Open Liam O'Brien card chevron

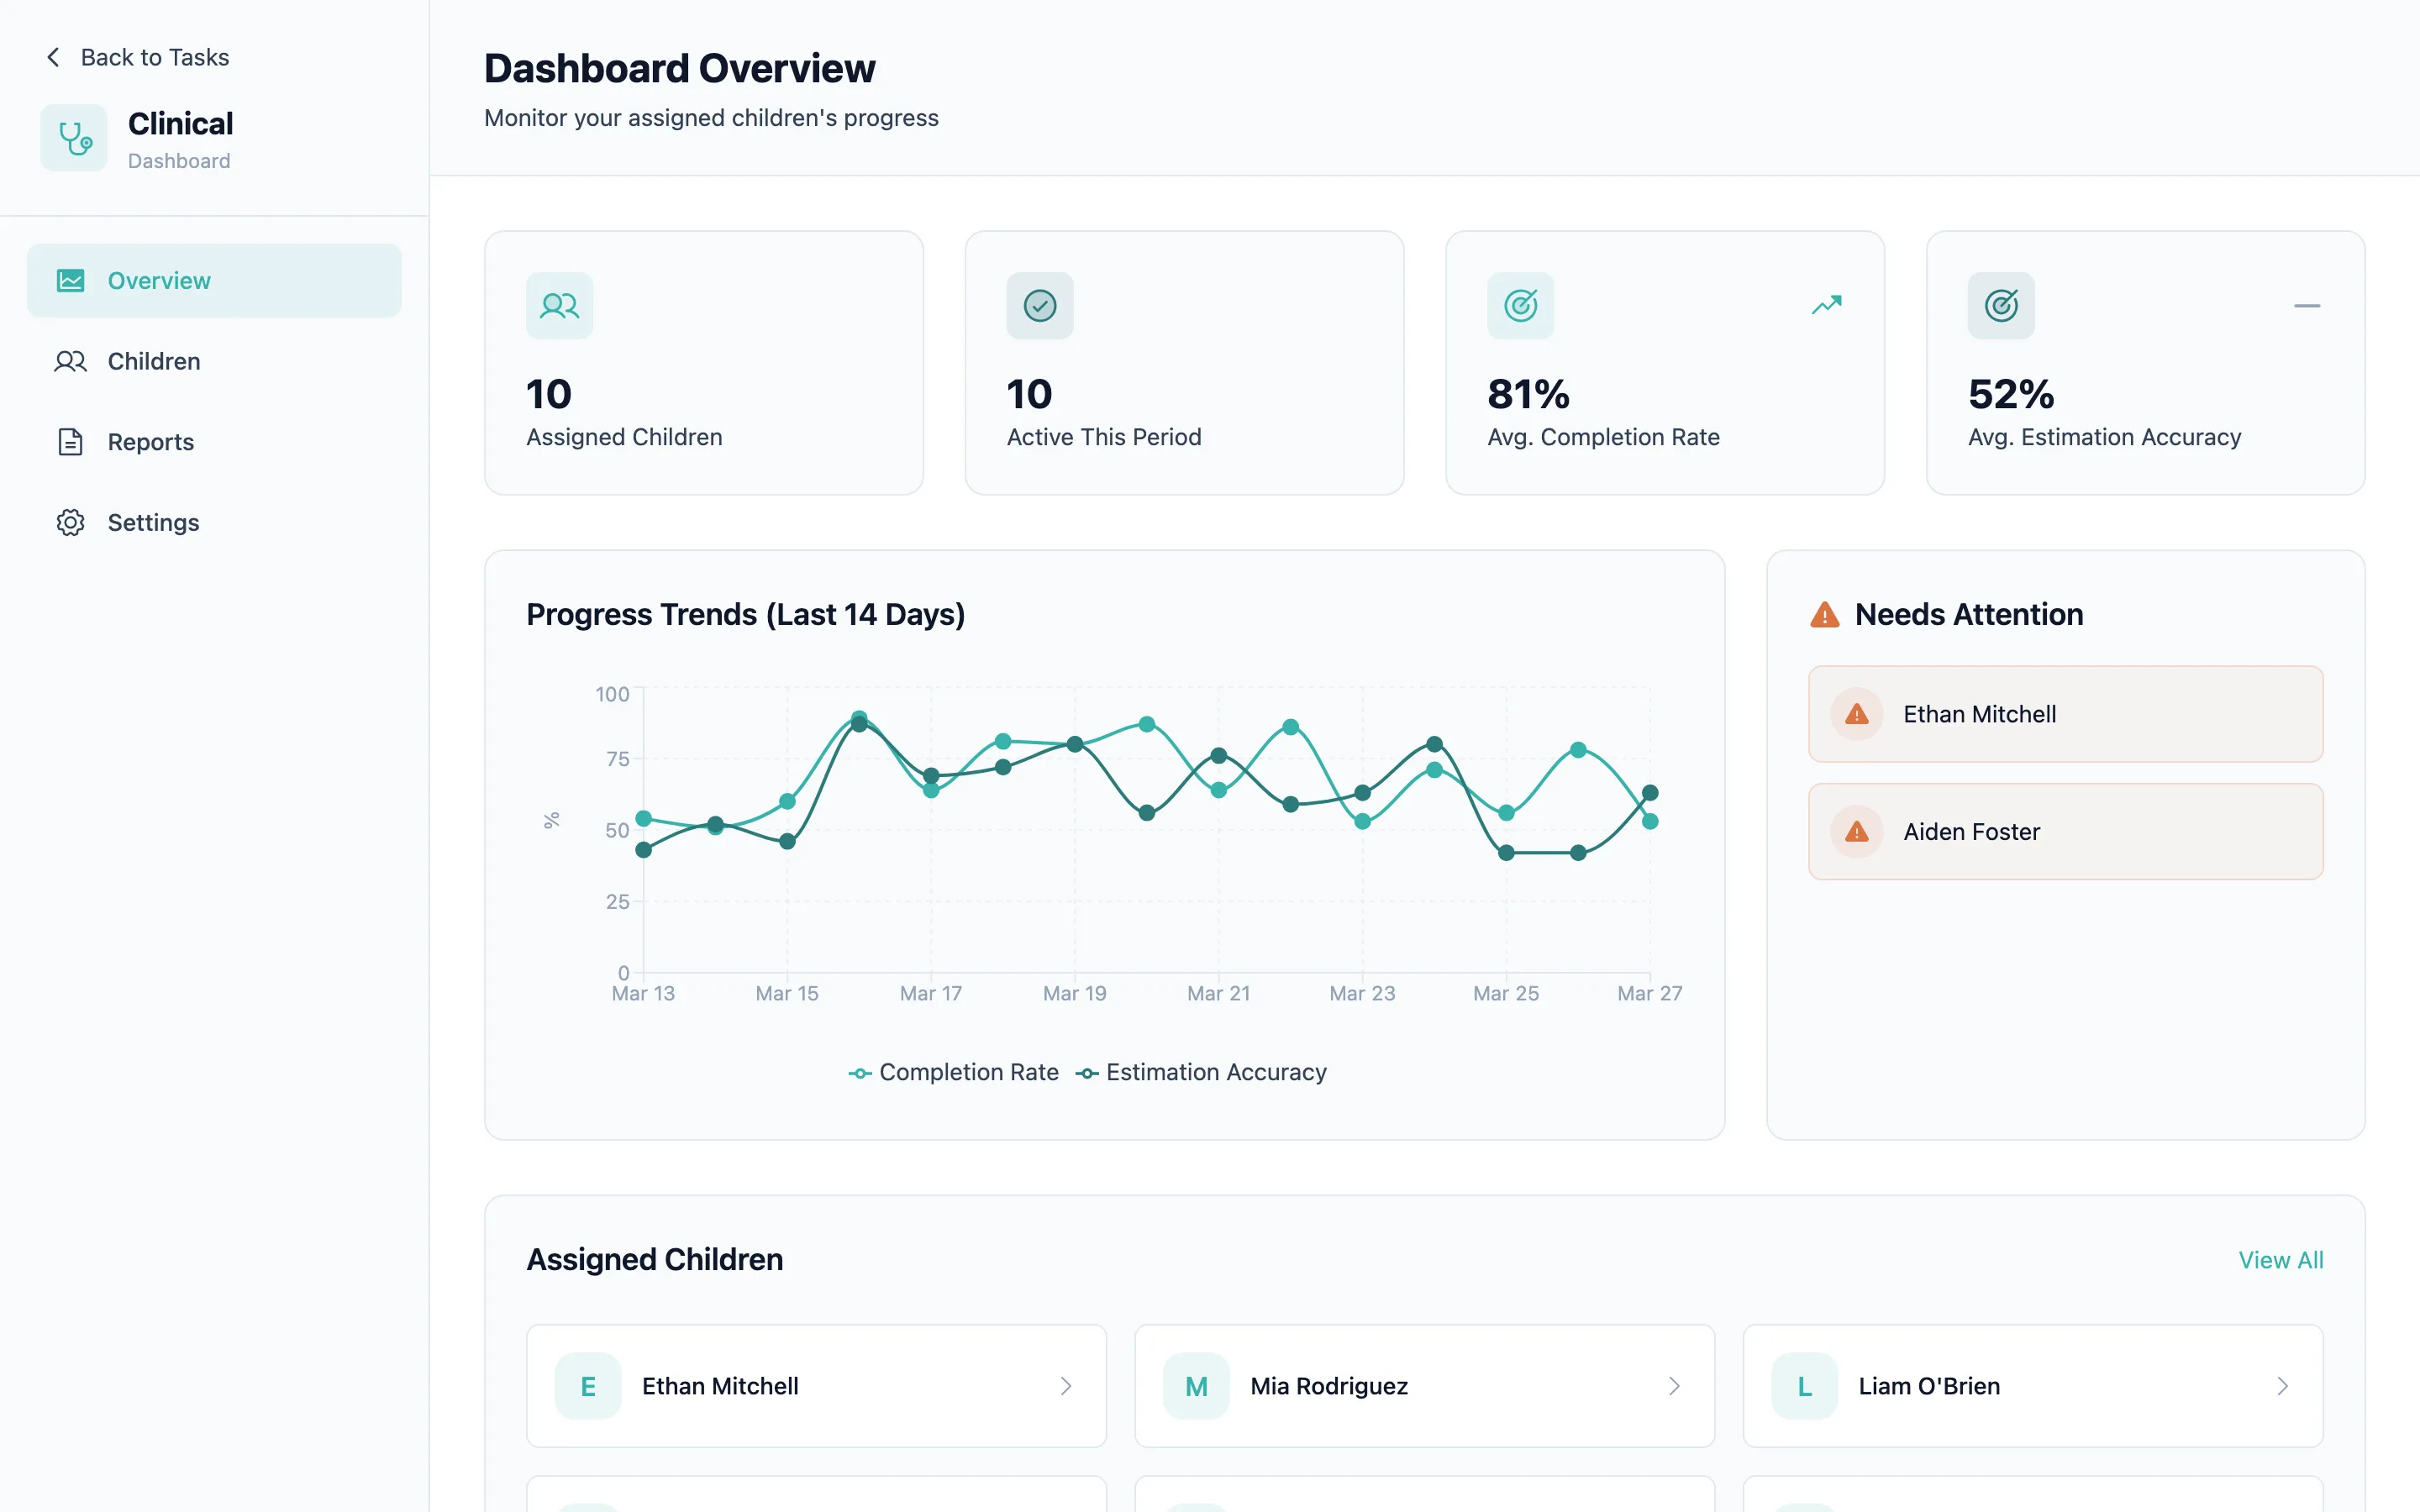coord(2283,1386)
